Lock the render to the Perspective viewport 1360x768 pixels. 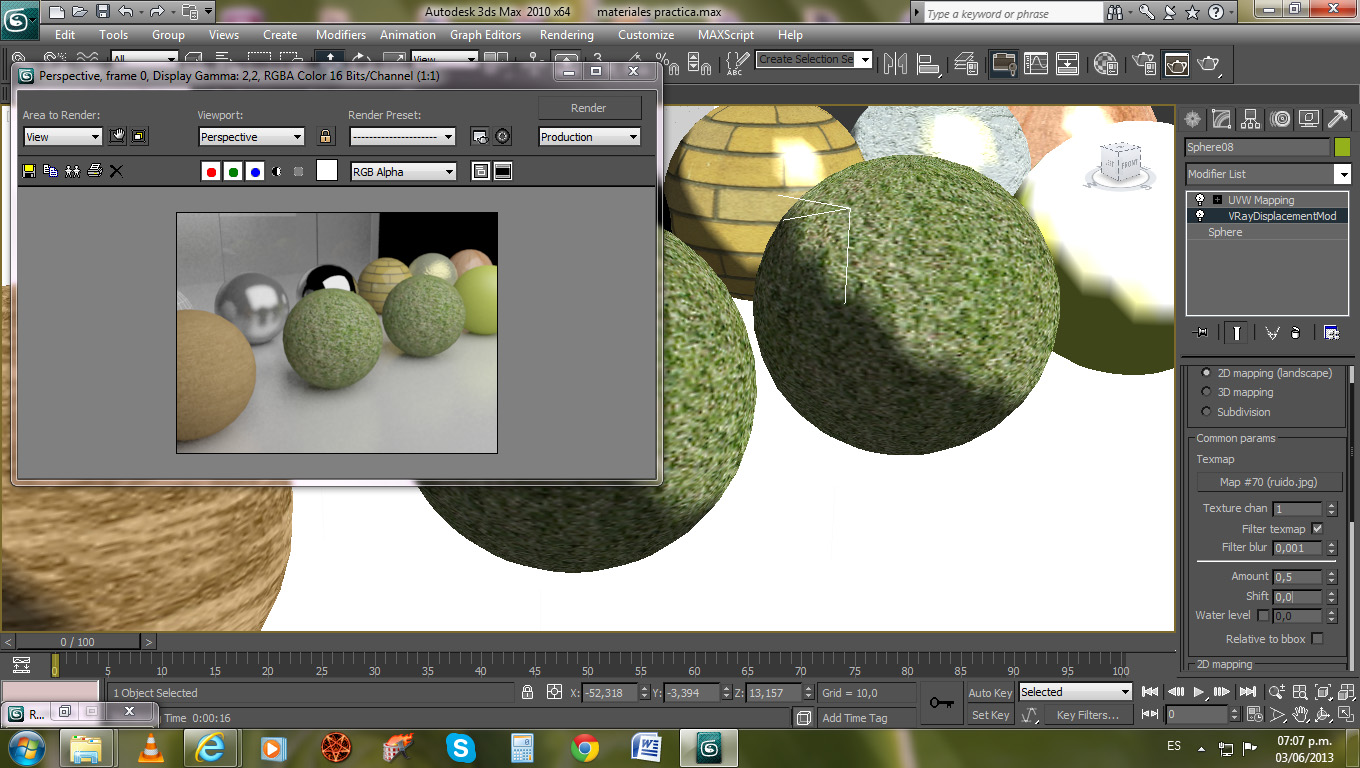tap(325, 136)
